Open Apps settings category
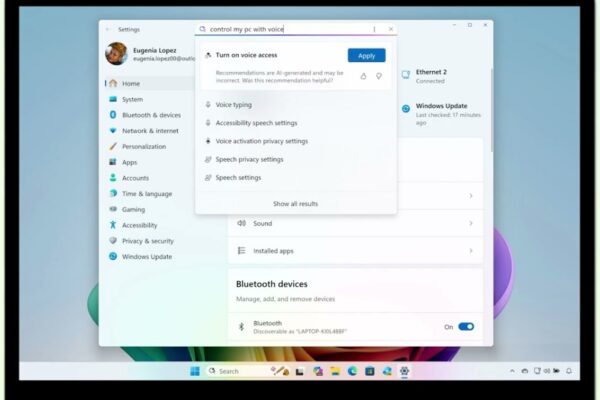This screenshot has width=600, height=400. [x=149, y=162]
